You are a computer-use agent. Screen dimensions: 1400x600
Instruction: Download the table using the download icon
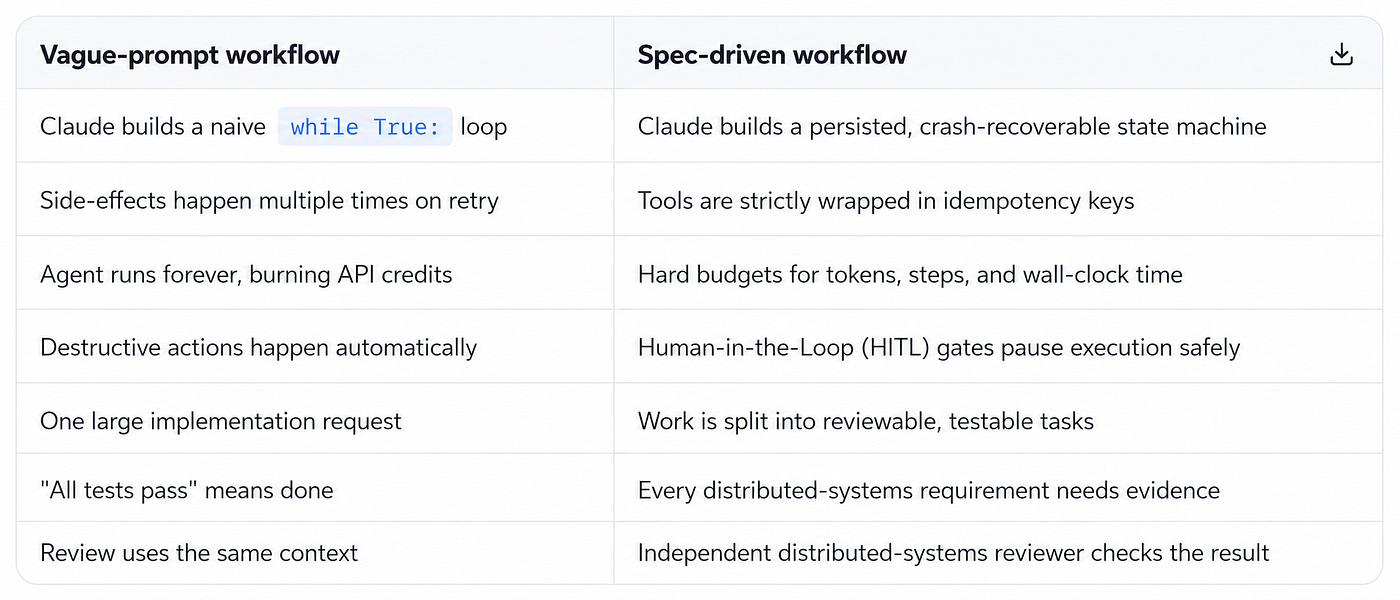[x=1341, y=54]
